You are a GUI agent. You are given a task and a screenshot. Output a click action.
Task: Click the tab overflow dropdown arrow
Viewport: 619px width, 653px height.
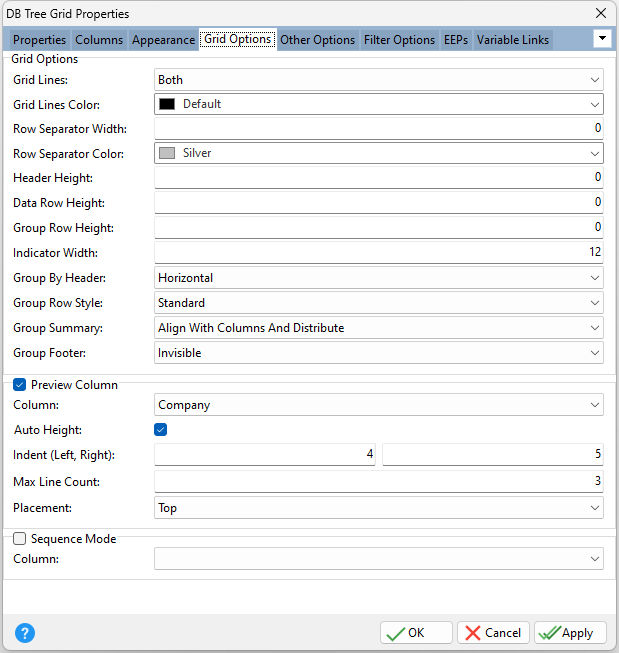pos(602,38)
